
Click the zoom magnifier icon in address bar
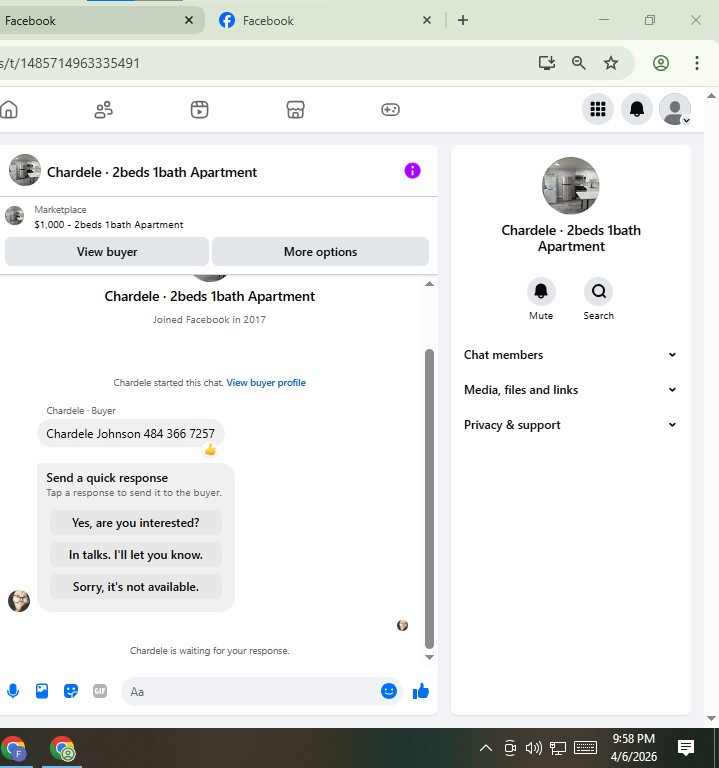(x=578, y=63)
